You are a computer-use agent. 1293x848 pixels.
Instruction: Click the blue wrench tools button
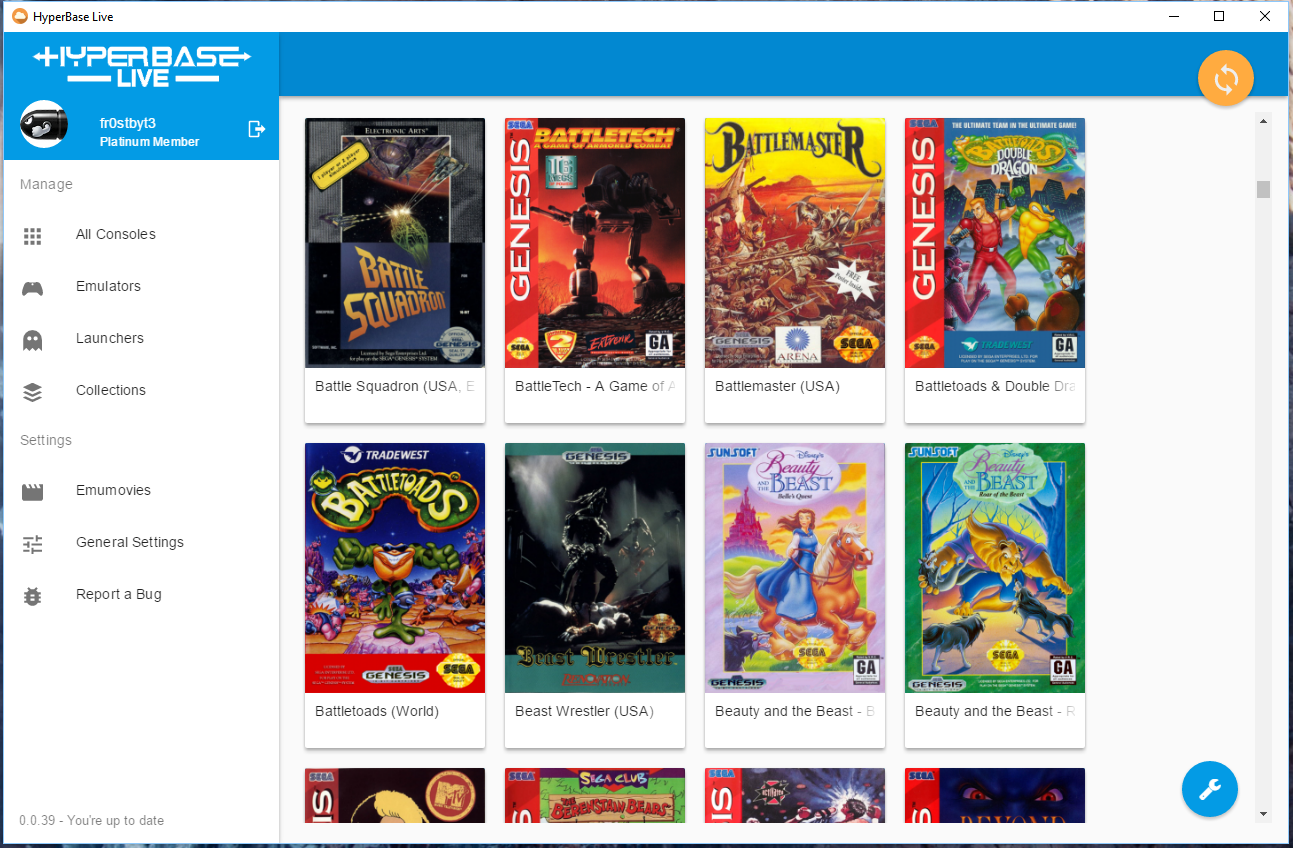(x=1210, y=789)
